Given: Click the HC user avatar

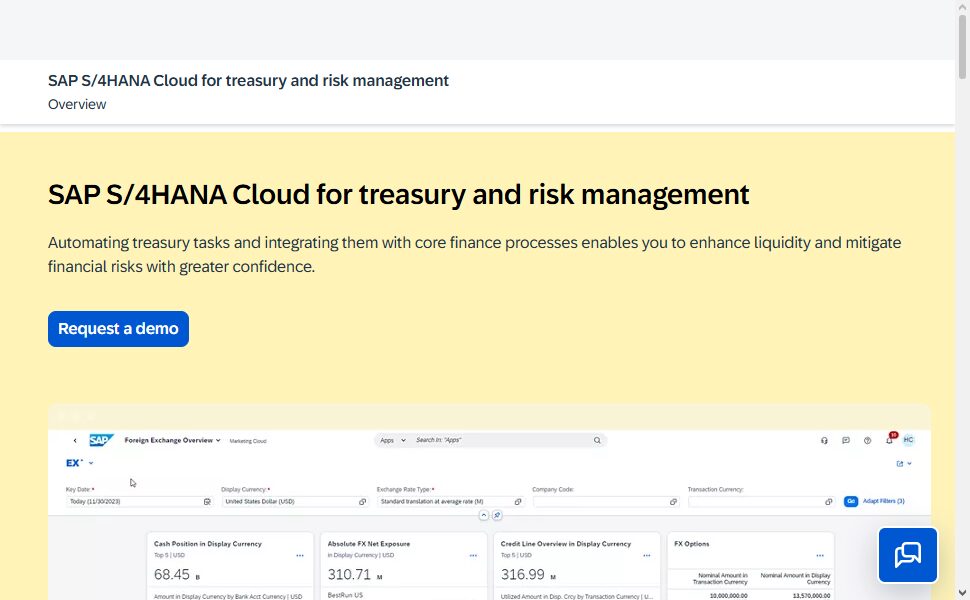Looking at the screenshot, I should [908, 440].
